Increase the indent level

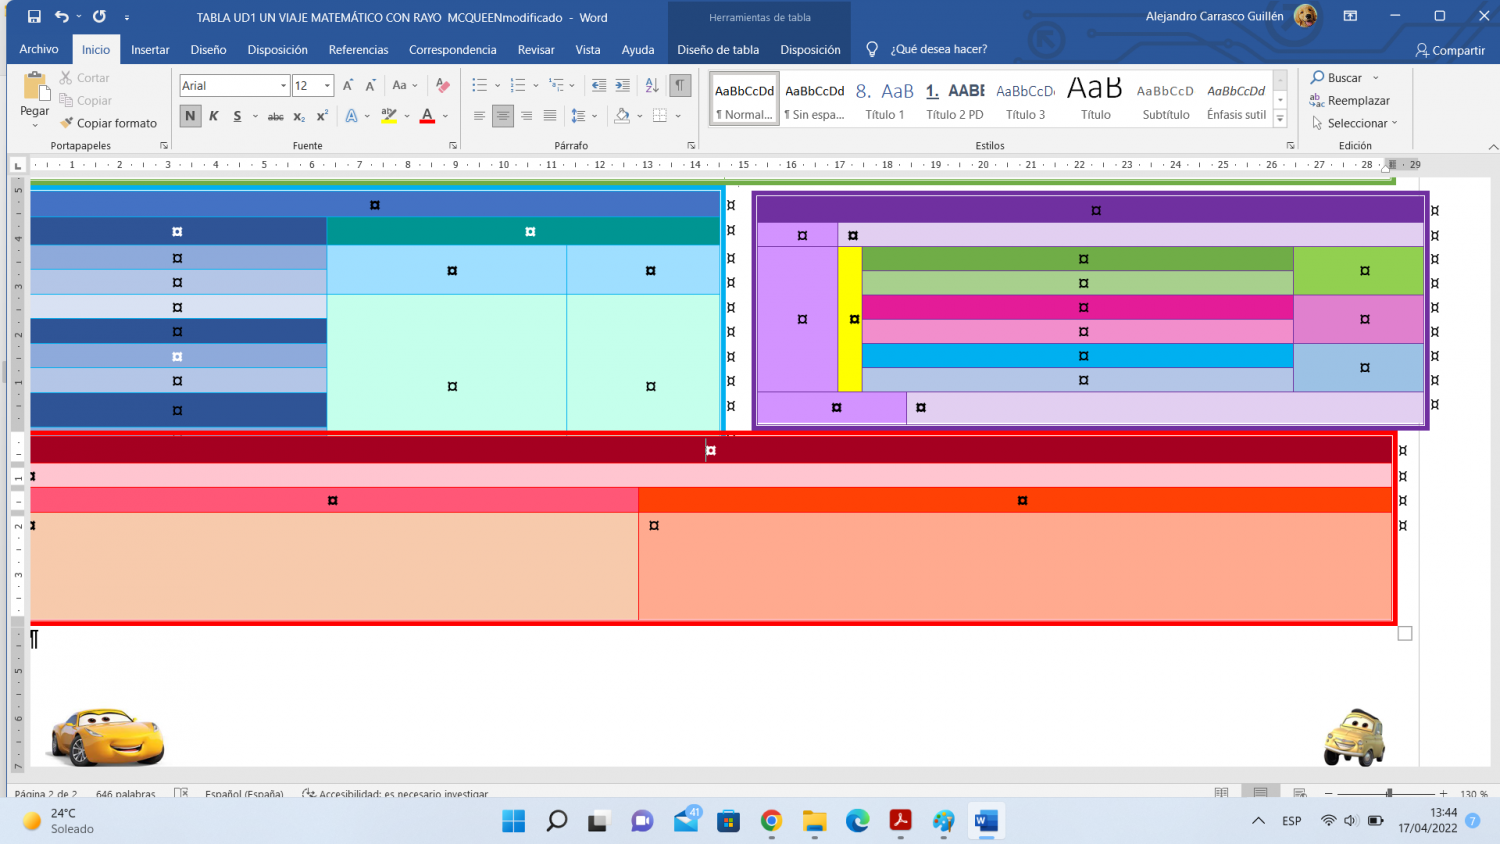click(622, 86)
